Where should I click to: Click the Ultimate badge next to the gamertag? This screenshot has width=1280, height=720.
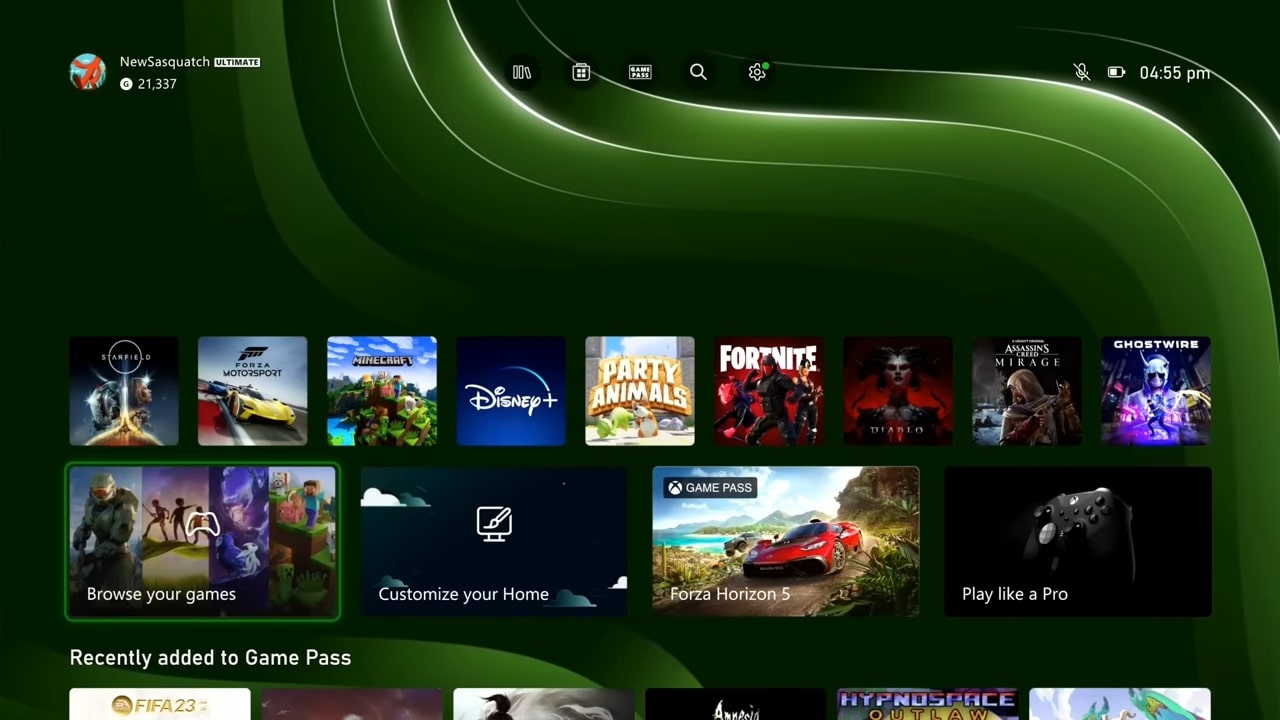237,61
